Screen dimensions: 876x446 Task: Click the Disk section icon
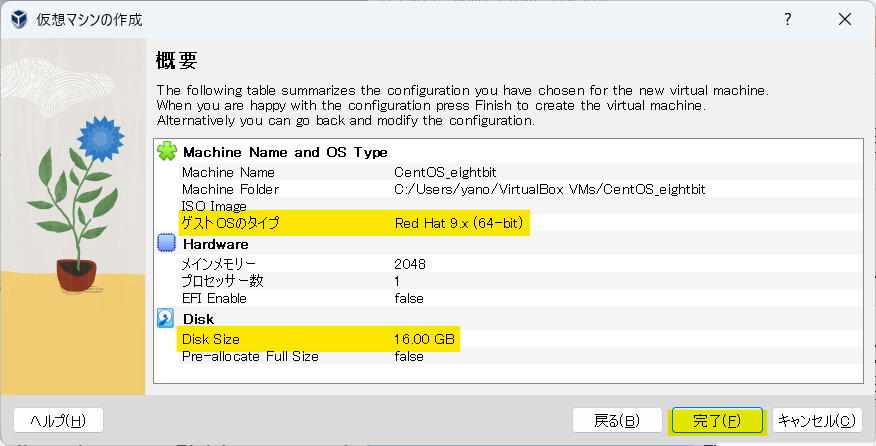pyautogui.click(x=165, y=318)
